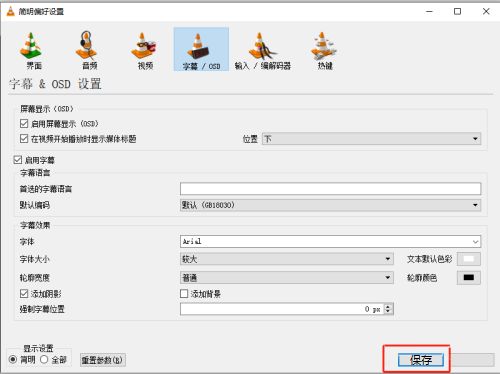Select the 简明 display settings radio button

coord(13,359)
